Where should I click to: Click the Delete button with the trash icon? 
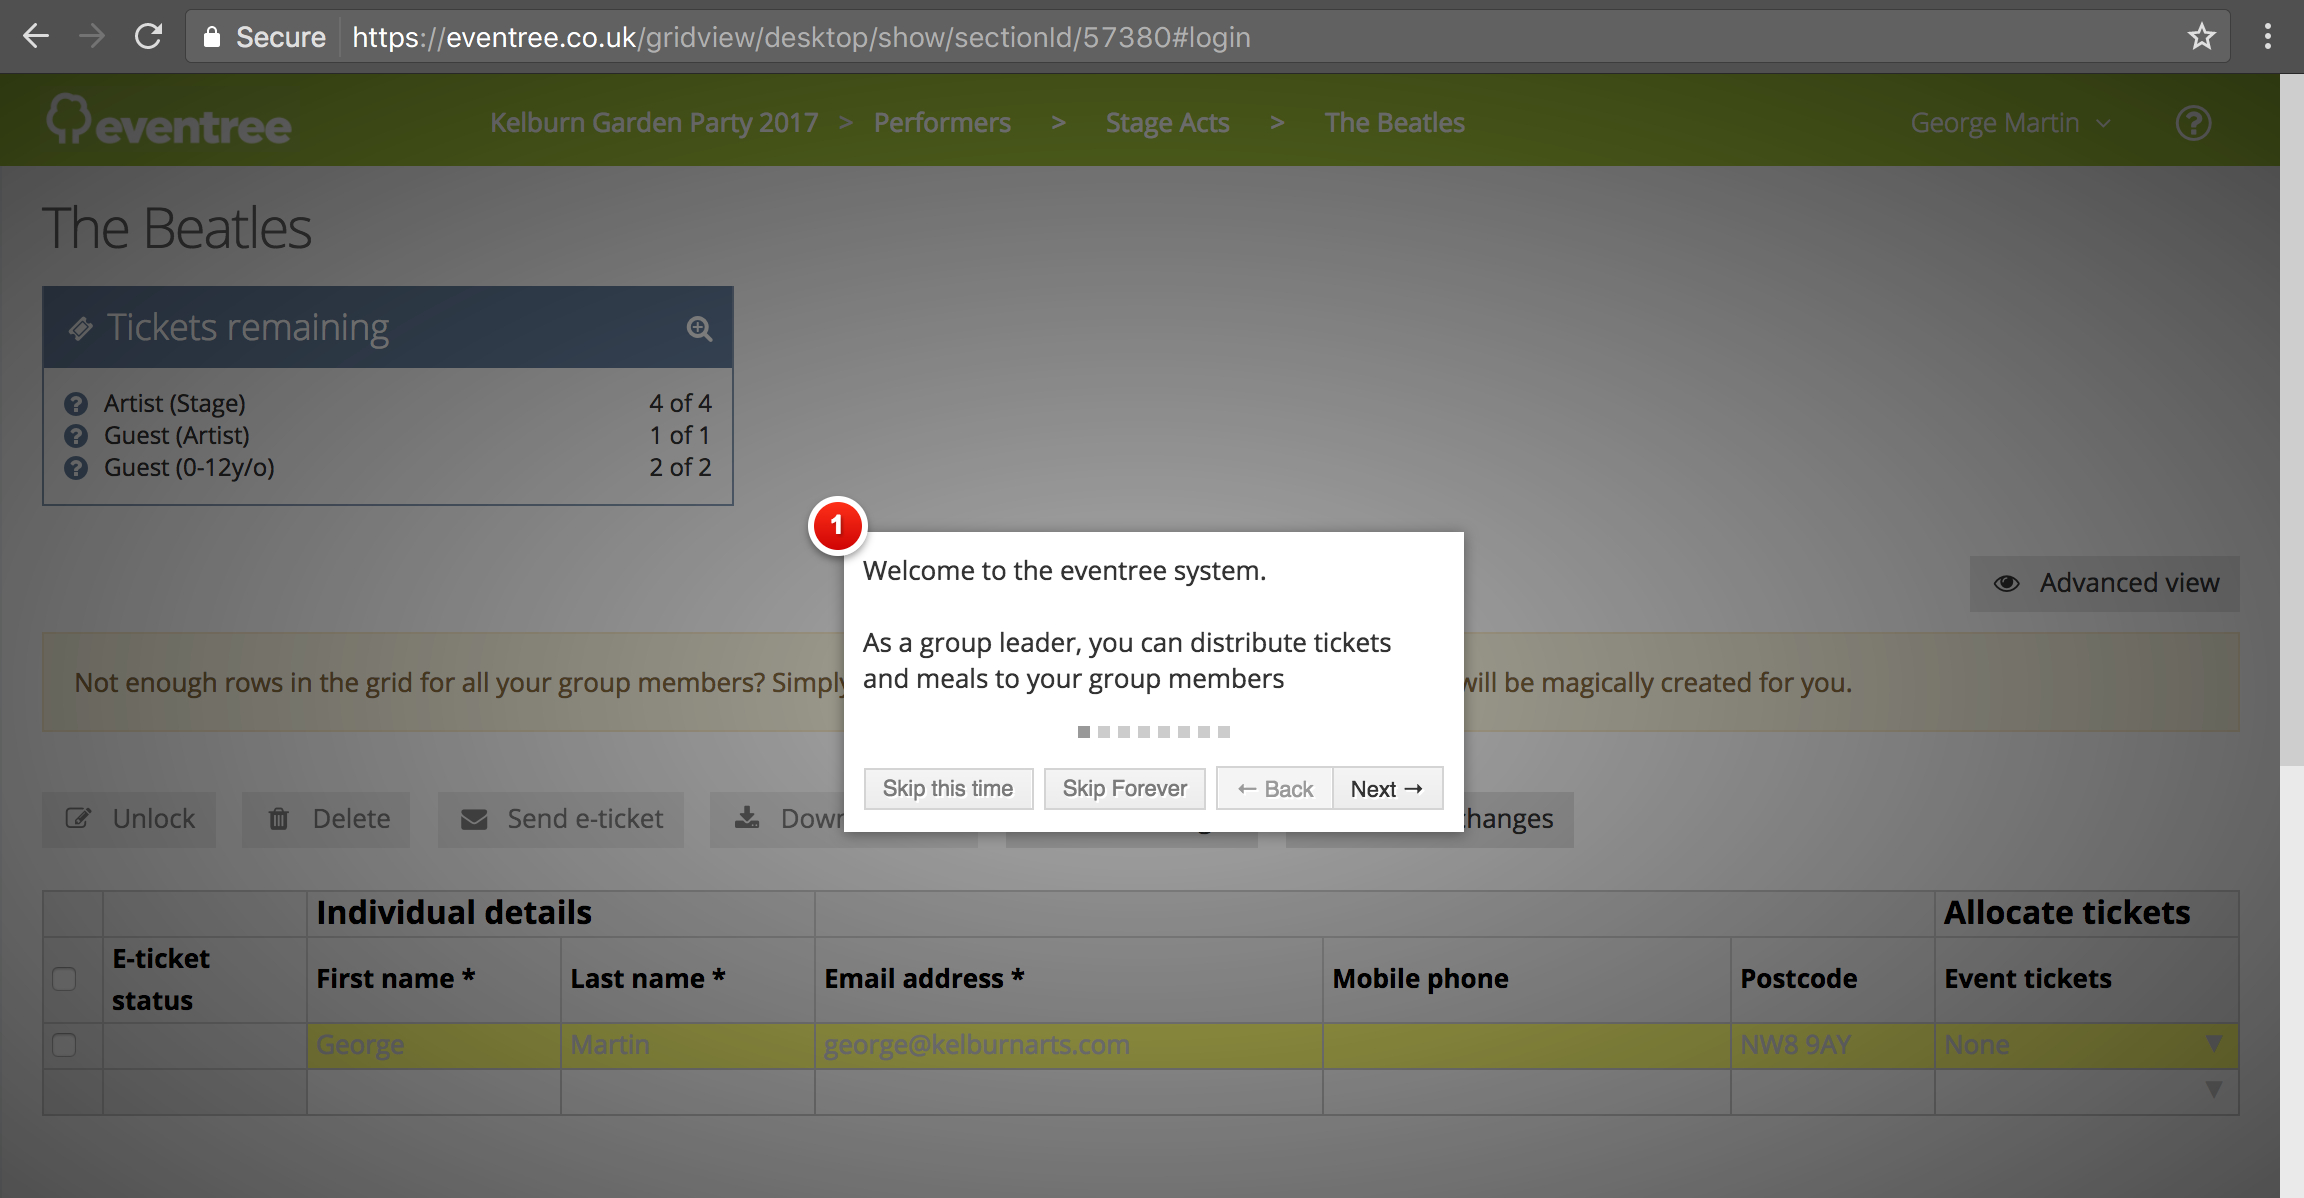(x=326, y=819)
